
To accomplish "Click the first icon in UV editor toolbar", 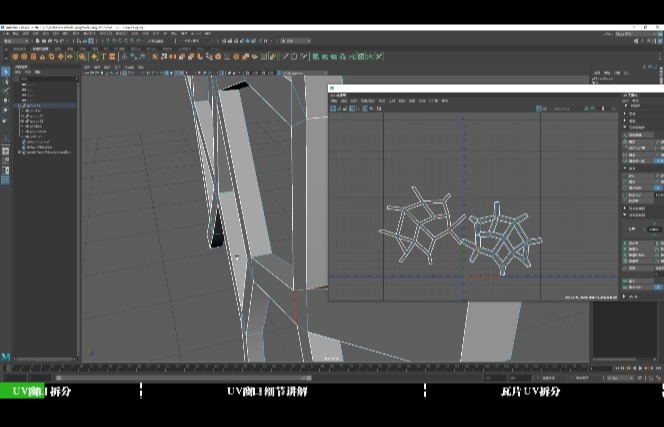I will (334, 108).
